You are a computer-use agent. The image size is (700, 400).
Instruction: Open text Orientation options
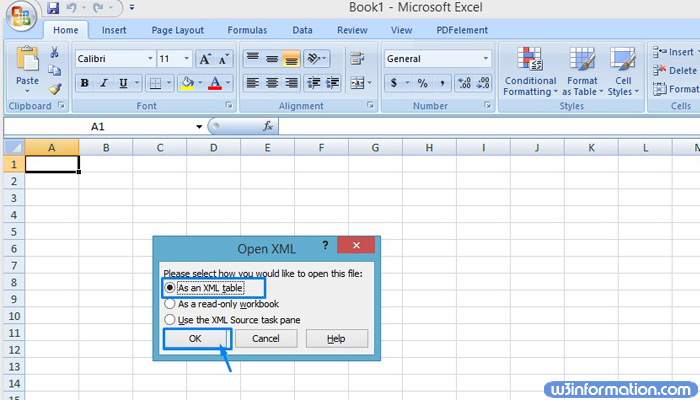tap(317, 59)
